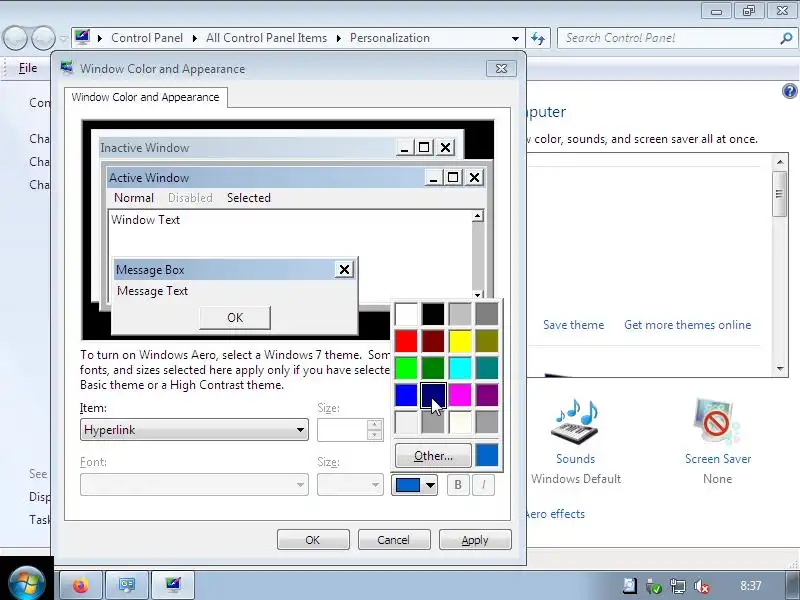Open the Screen Saver icon

click(717, 422)
